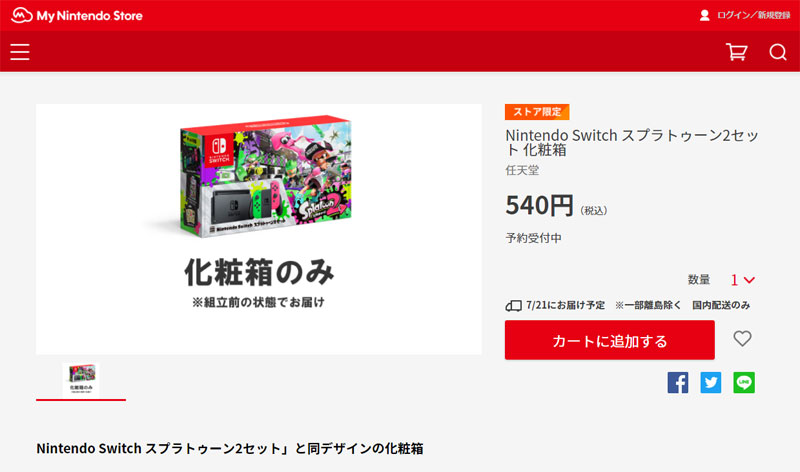Click the search magnifier icon

pyautogui.click(x=778, y=52)
